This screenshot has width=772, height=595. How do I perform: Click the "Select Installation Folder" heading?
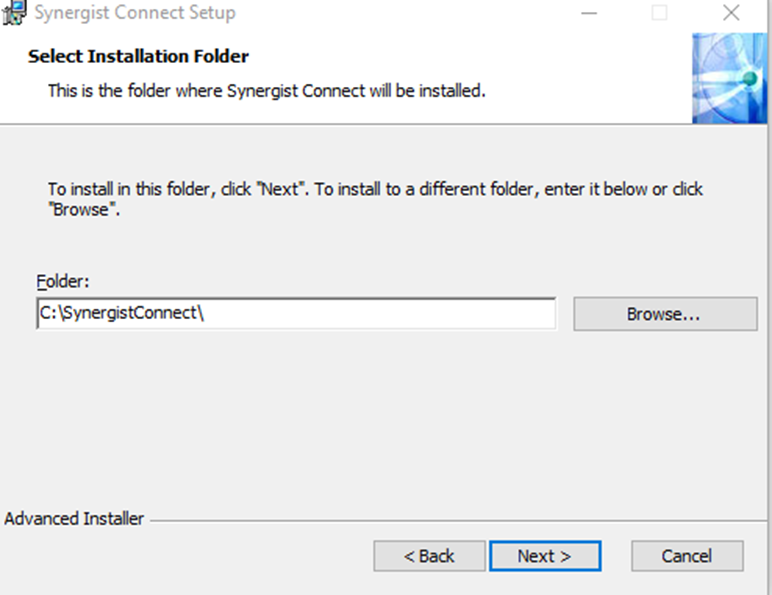pos(138,56)
